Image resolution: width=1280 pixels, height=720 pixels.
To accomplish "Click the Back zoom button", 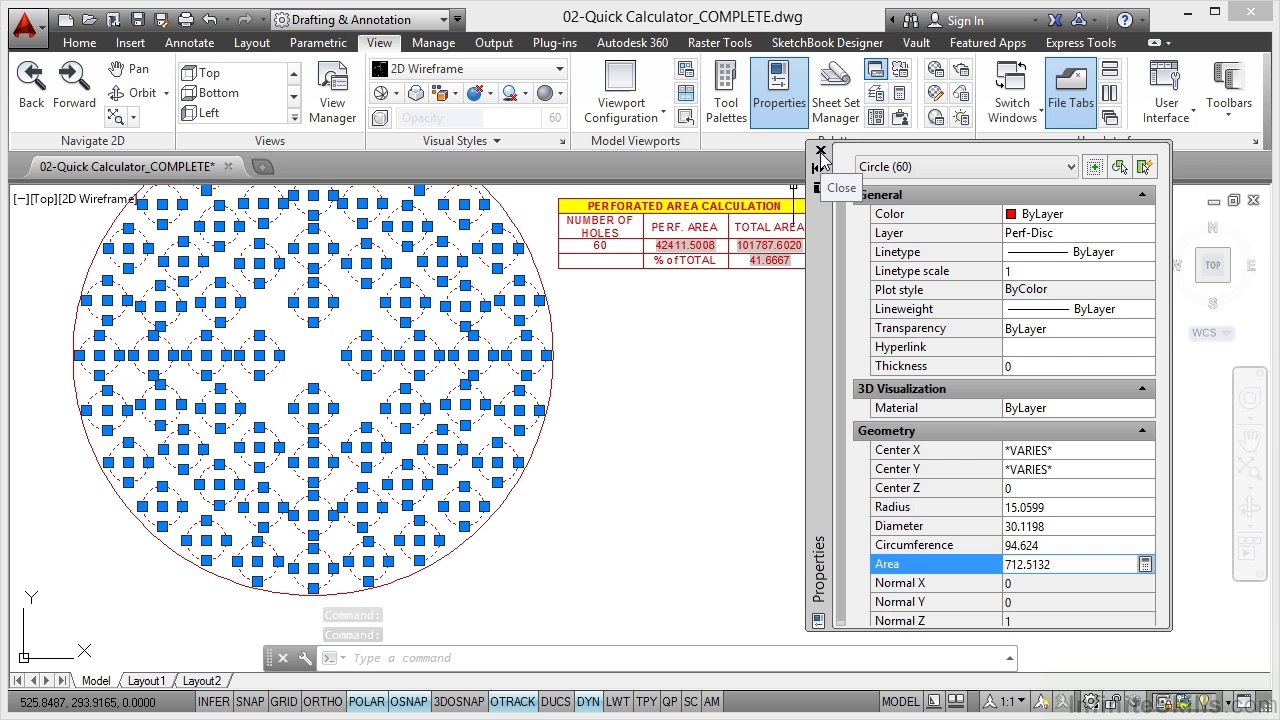I will pyautogui.click(x=32, y=84).
